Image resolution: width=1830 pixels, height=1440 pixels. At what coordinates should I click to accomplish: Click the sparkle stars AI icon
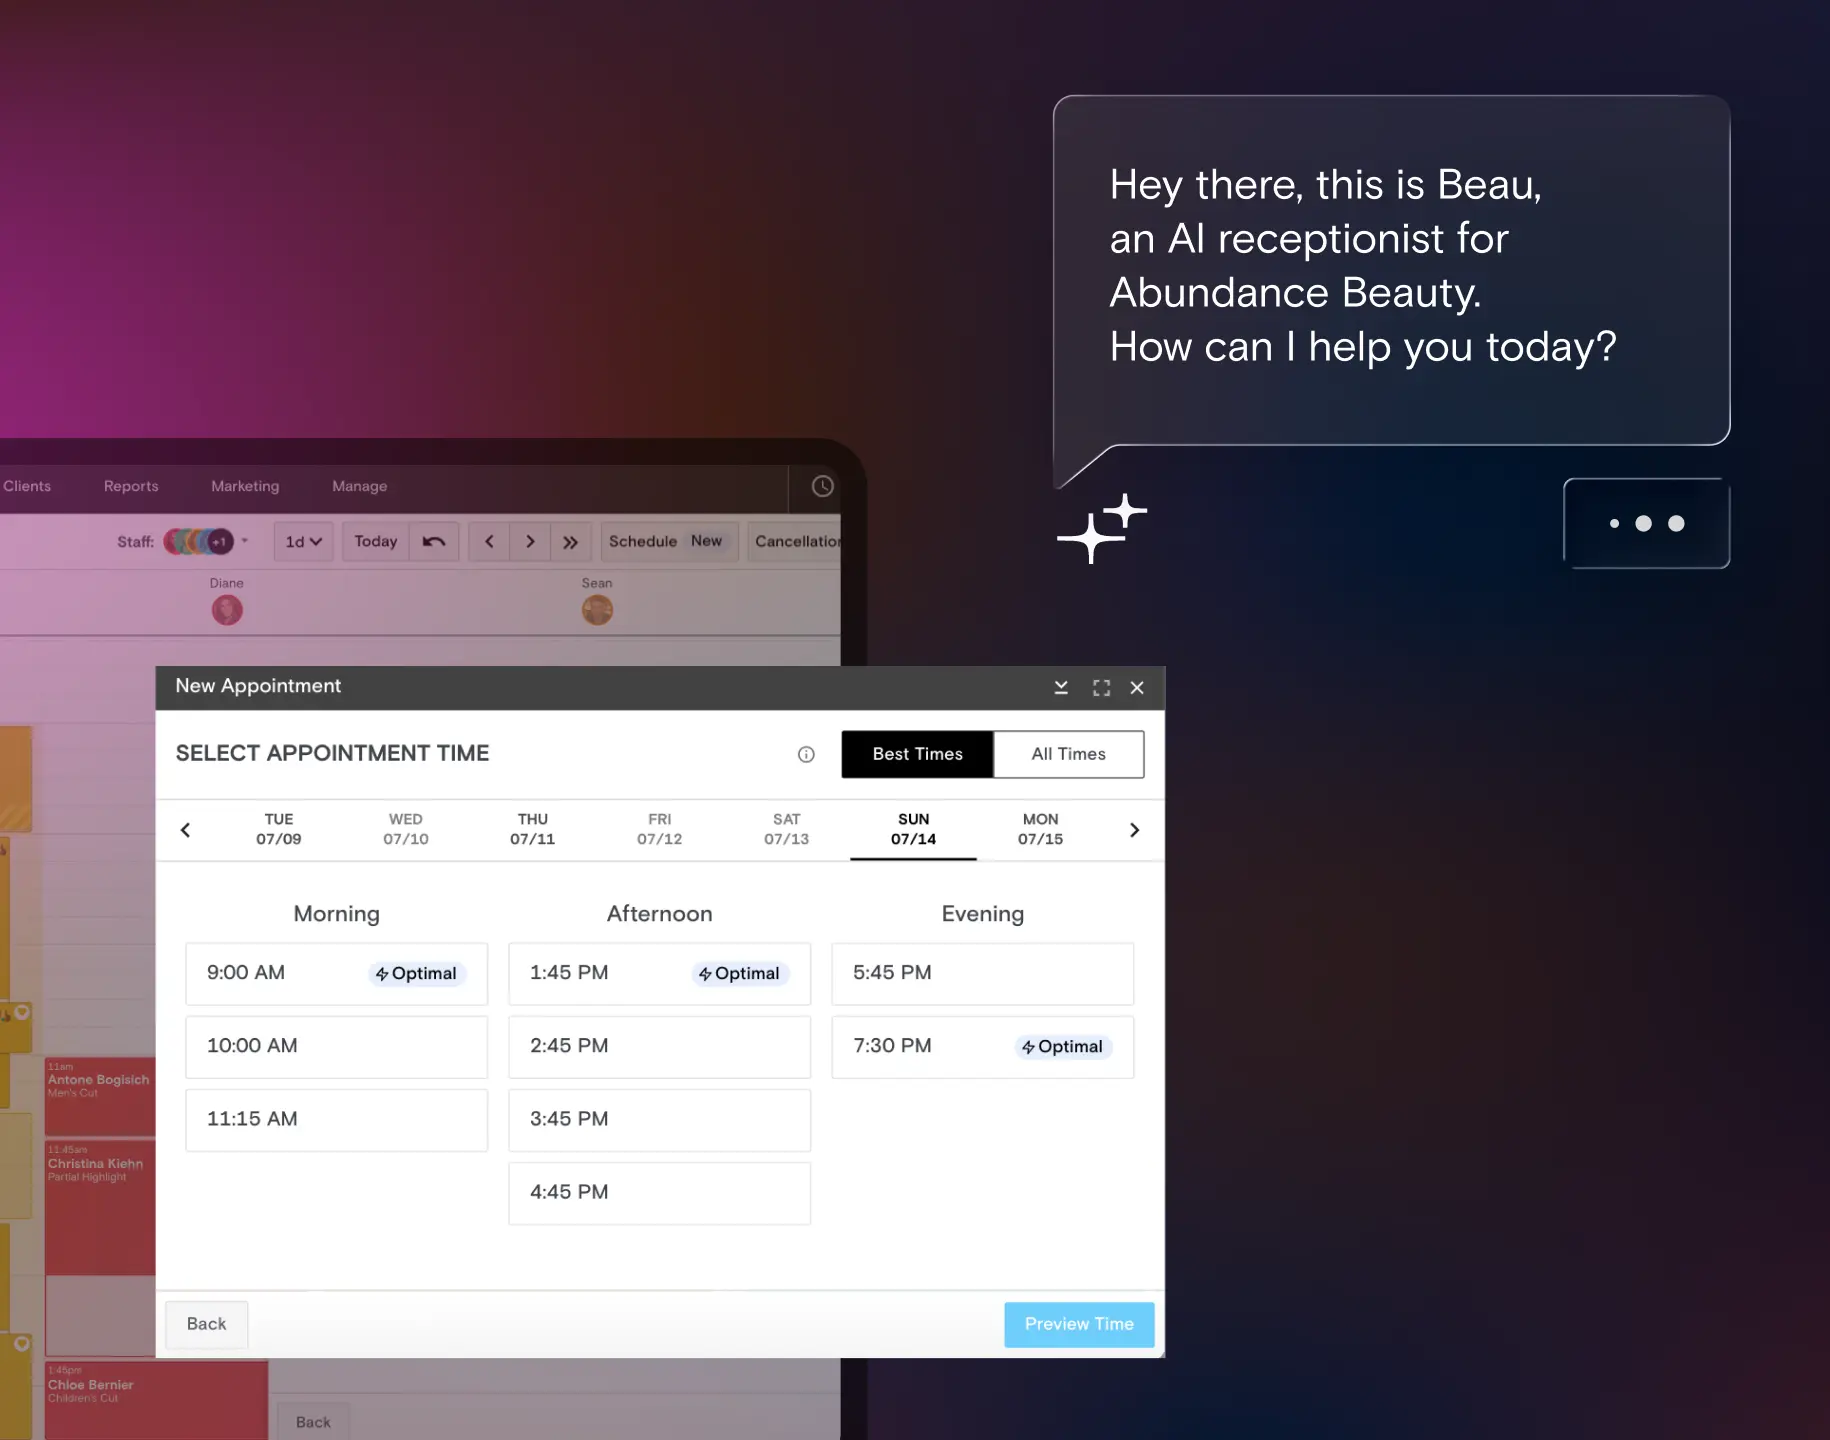pyautogui.click(x=1102, y=528)
